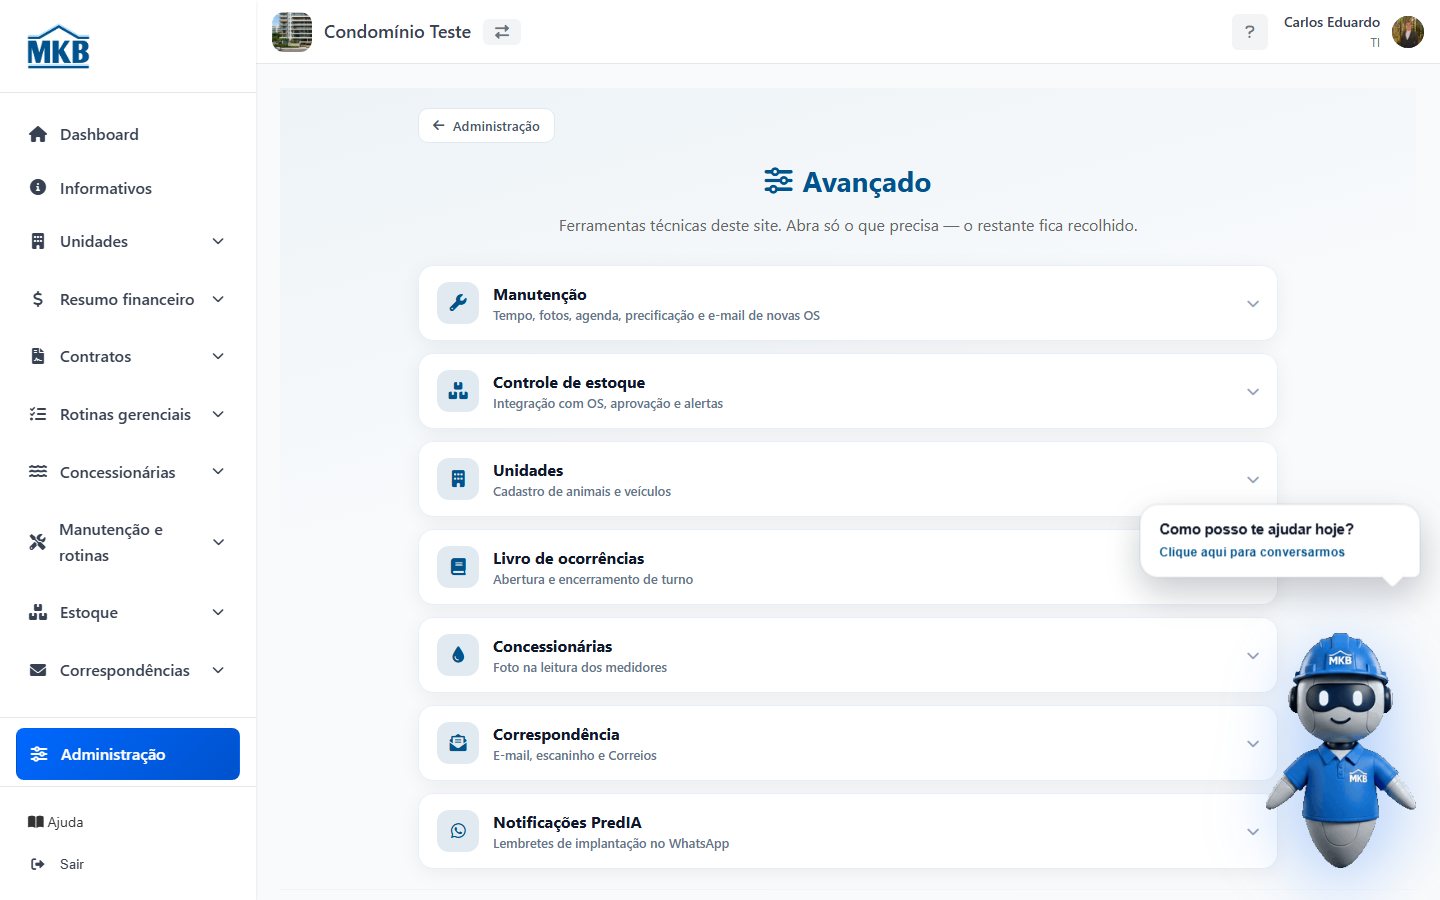The height and width of the screenshot is (900, 1440).
Task: Click 'E-mail, escaninho e Correios' text
Action: [575, 755]
